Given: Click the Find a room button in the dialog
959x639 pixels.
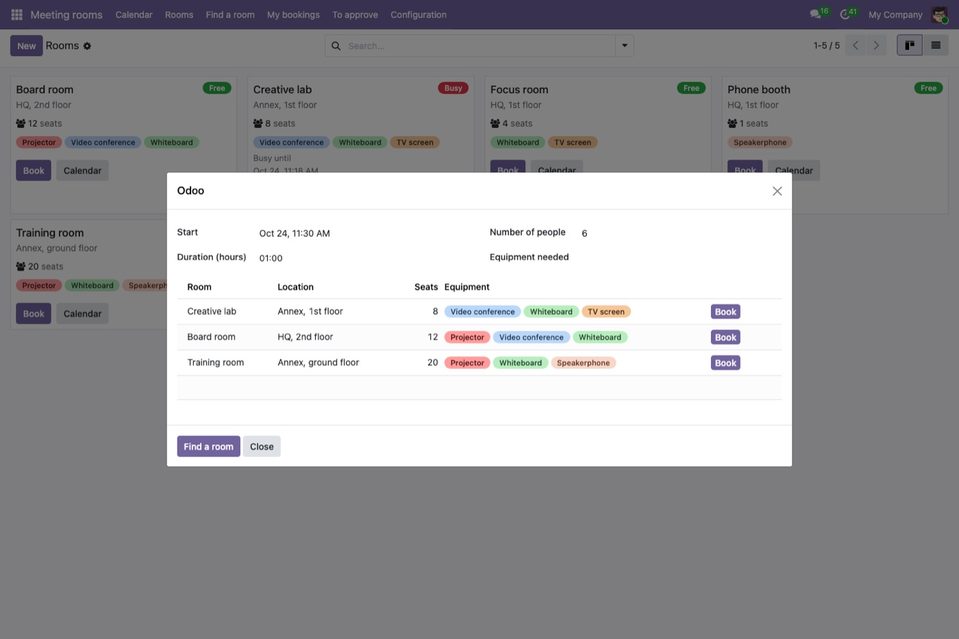Looking at the screenshot, I should pos(209,446).
